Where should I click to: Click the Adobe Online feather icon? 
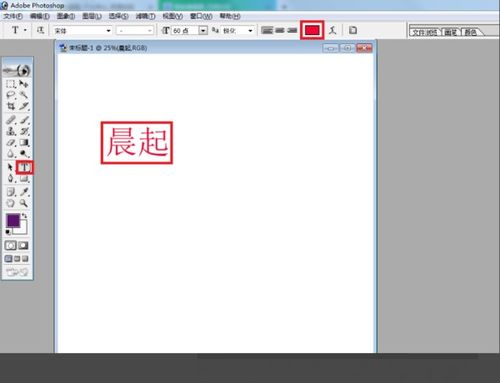(17, 70)
